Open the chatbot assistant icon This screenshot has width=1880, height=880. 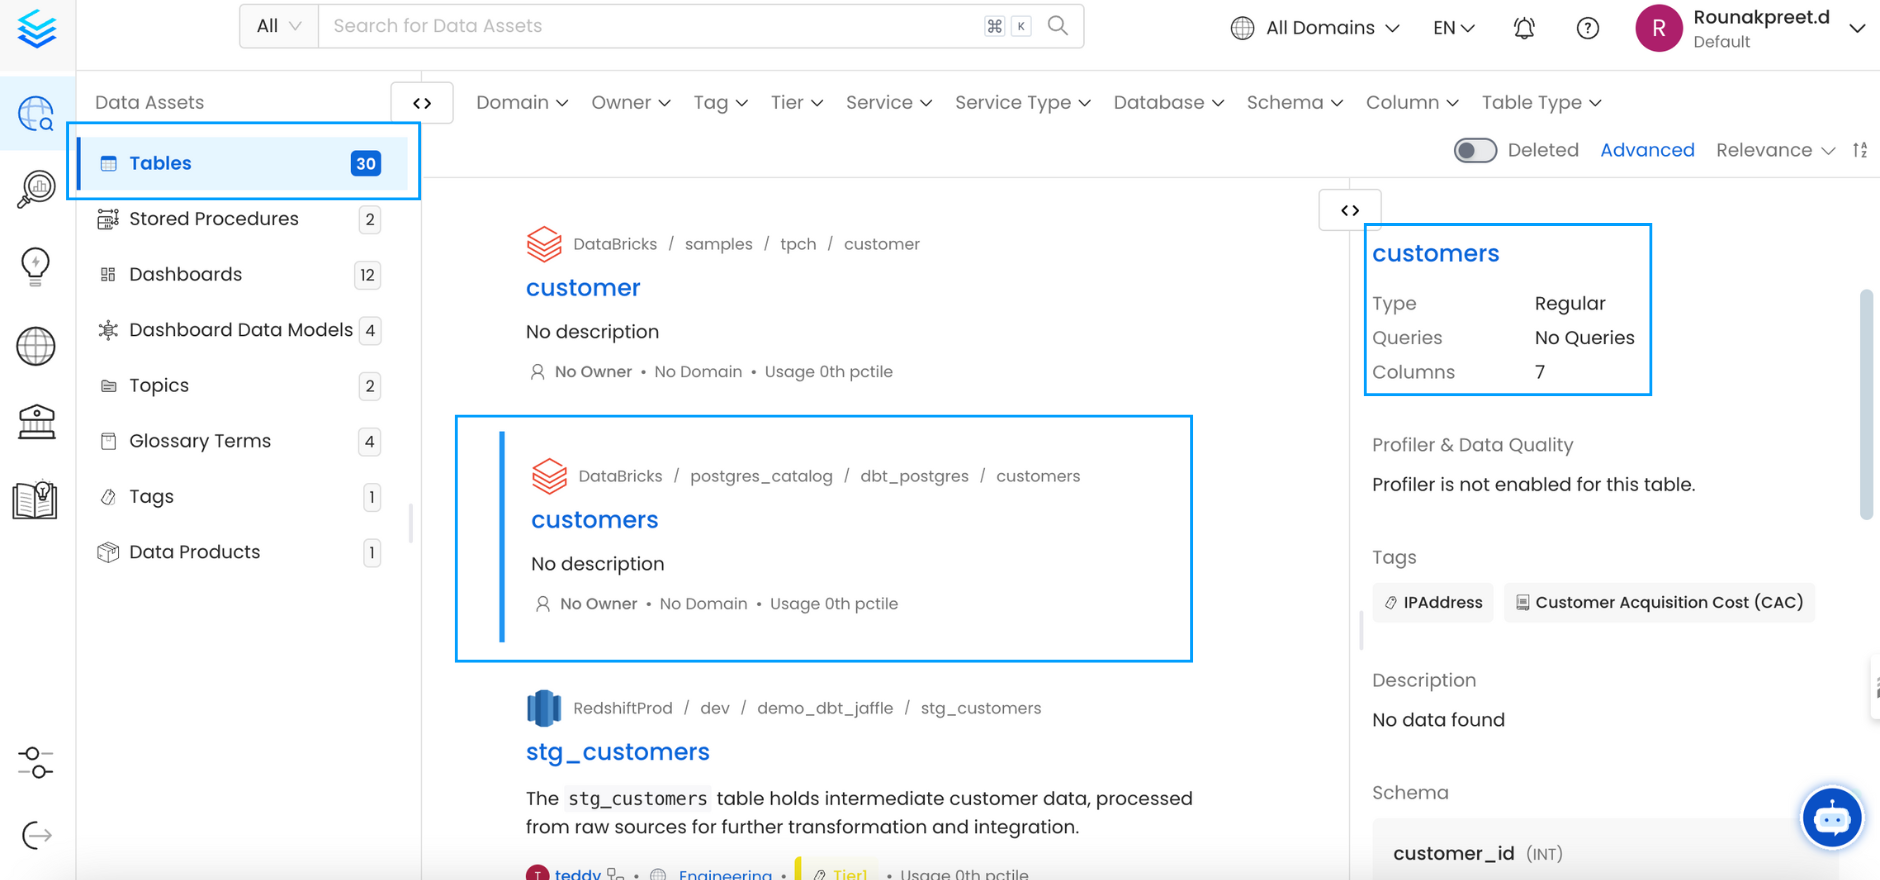(1831, 819)
